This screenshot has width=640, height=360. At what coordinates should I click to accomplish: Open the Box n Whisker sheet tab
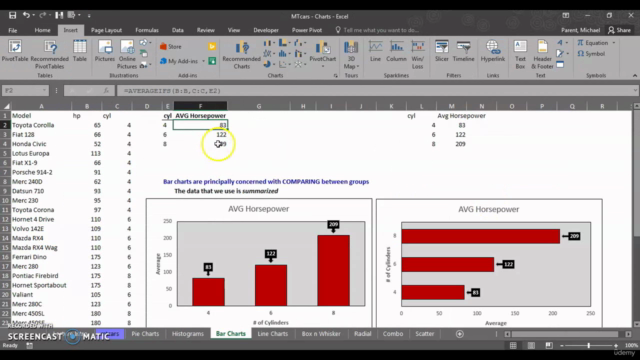321,333
